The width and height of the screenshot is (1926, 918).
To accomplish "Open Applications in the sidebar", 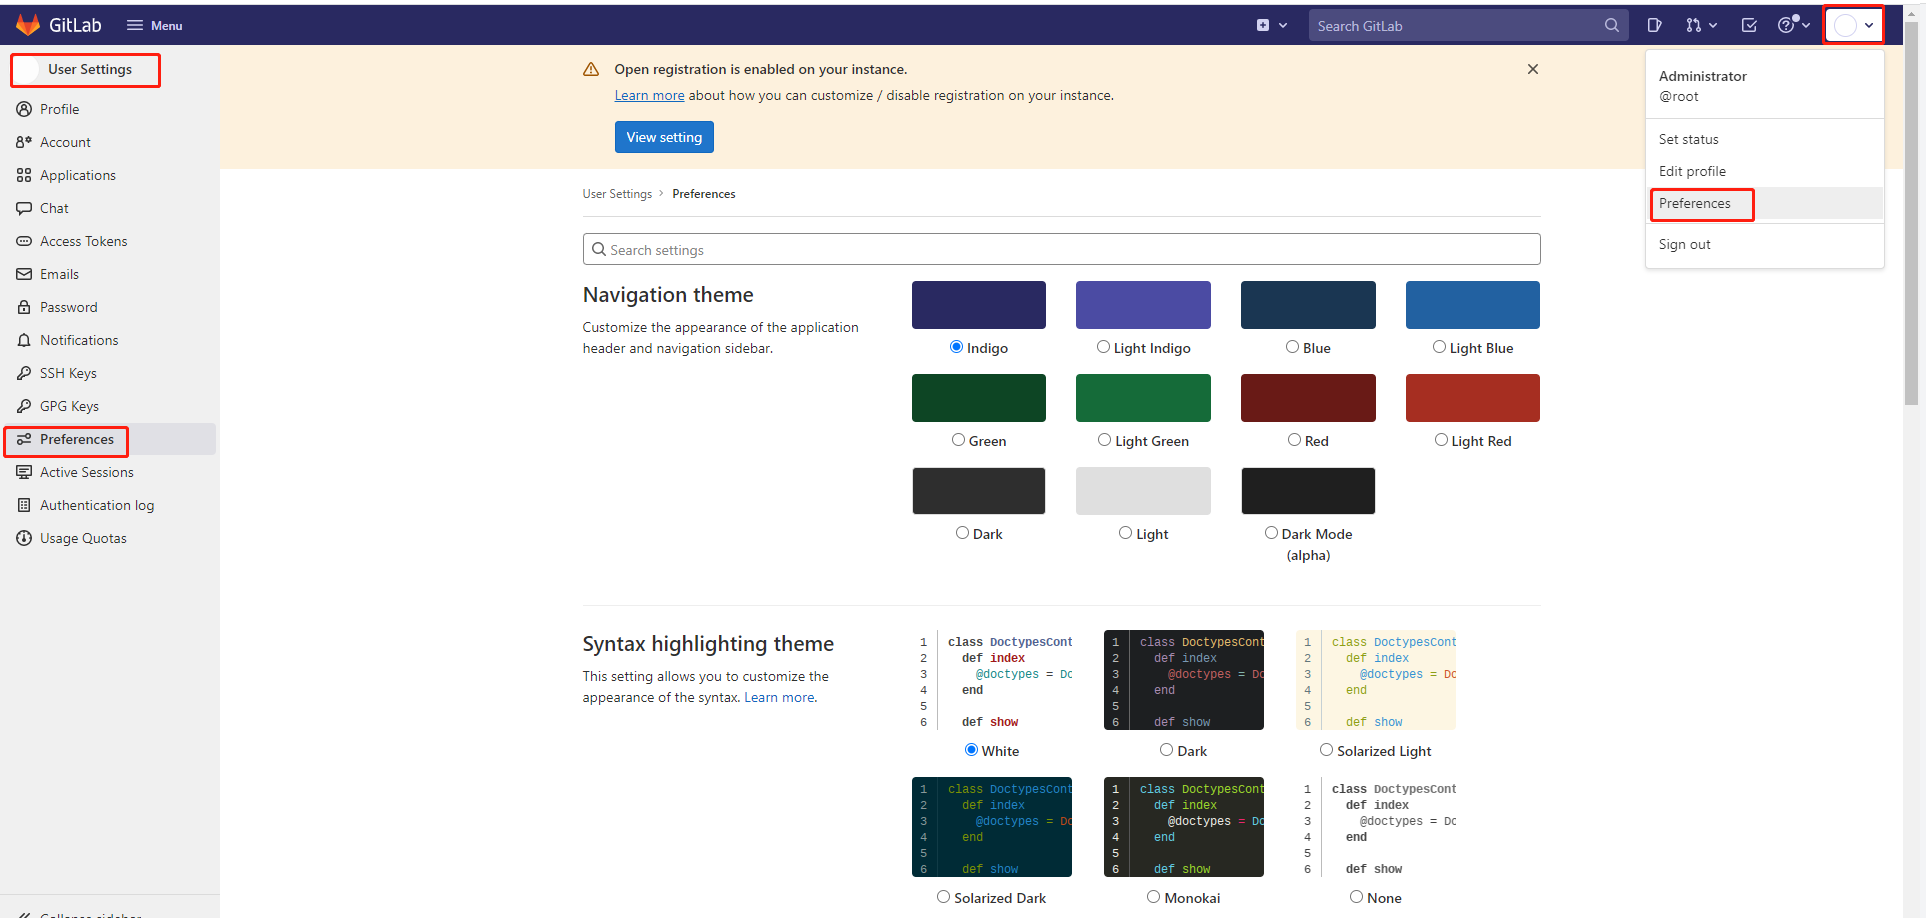I will click(x=78, y=175).
